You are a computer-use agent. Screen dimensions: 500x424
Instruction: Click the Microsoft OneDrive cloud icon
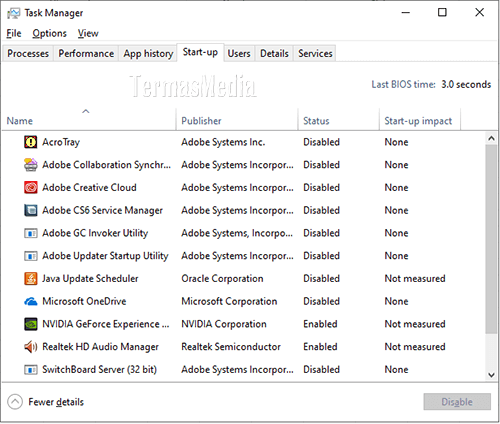pos(31,301)
